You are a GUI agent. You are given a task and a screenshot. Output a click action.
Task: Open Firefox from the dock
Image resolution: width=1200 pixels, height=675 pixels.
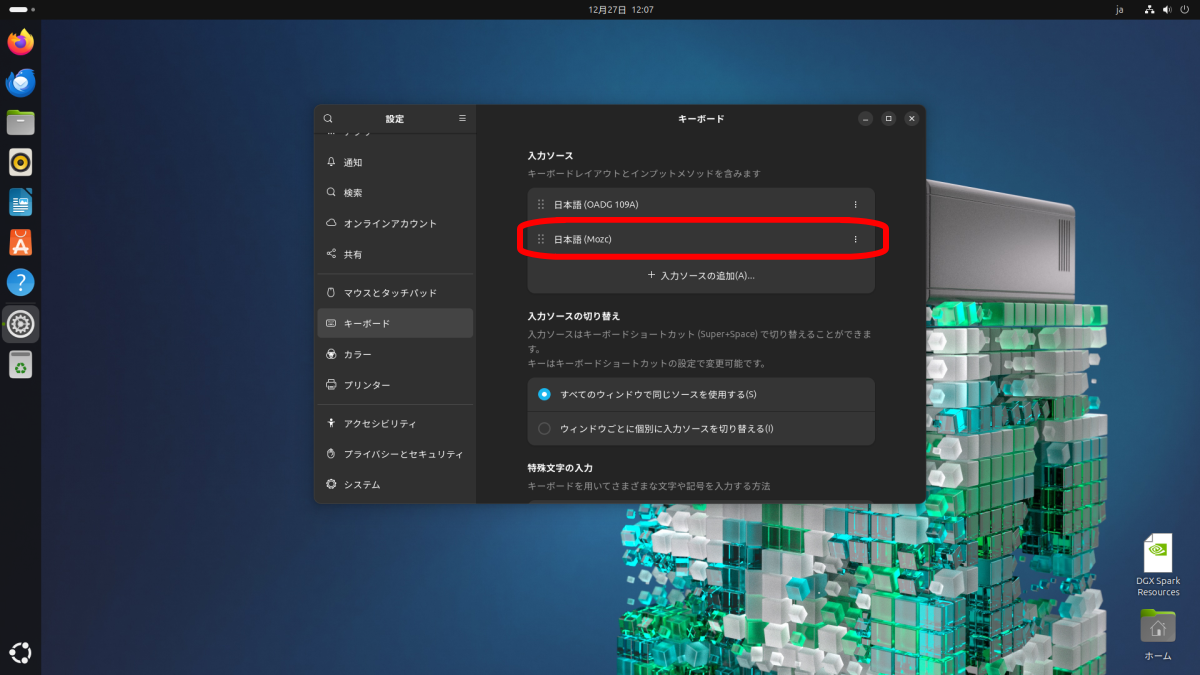tap(21, 42)
